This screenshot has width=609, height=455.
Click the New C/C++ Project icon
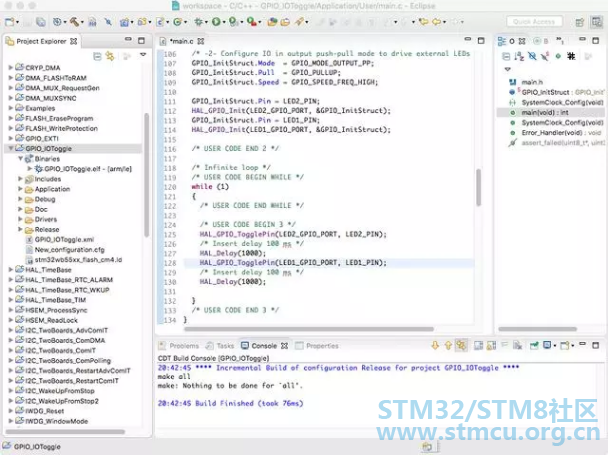coord(124,22)
